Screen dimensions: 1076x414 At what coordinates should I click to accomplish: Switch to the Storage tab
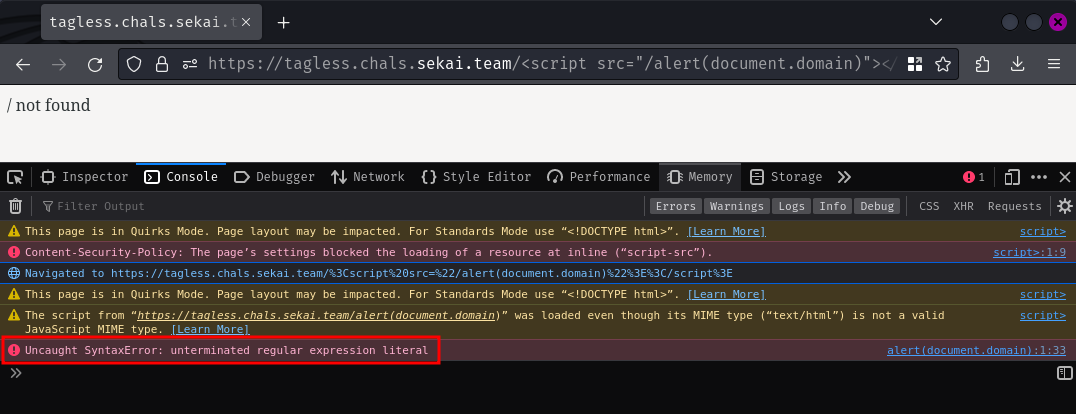point(786,177)
